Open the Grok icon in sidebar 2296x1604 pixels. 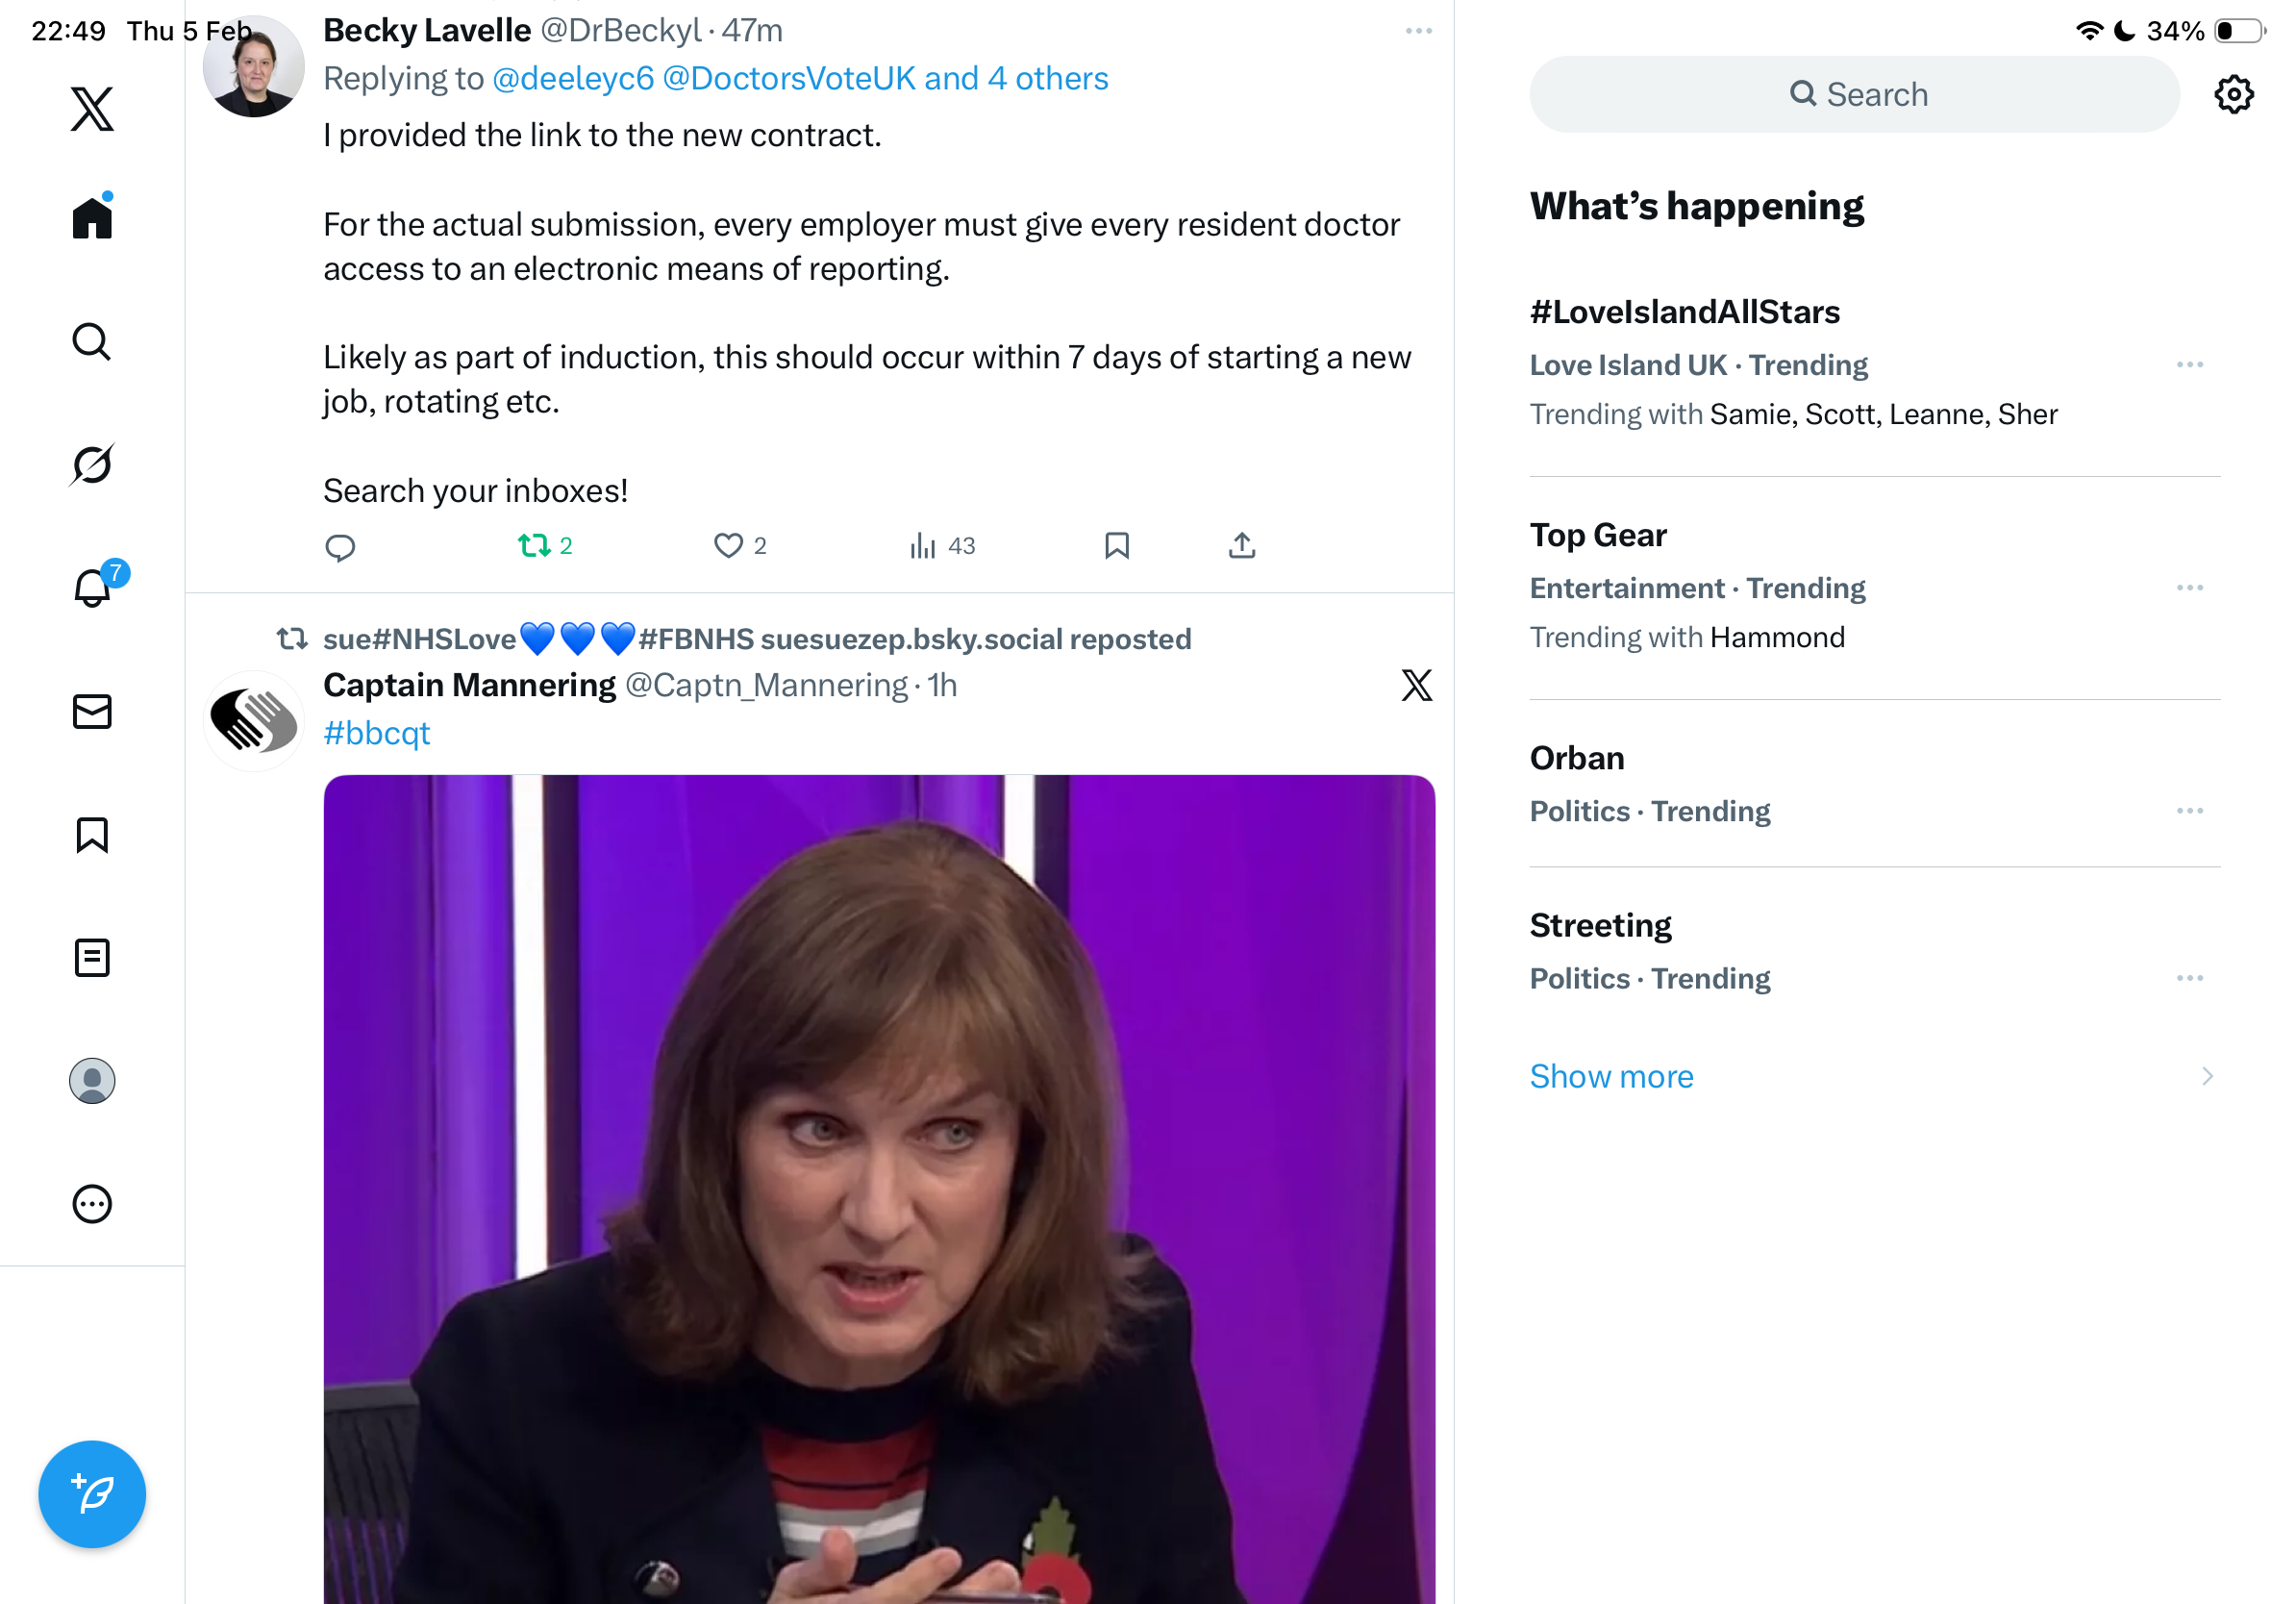[x=92, y=464]
